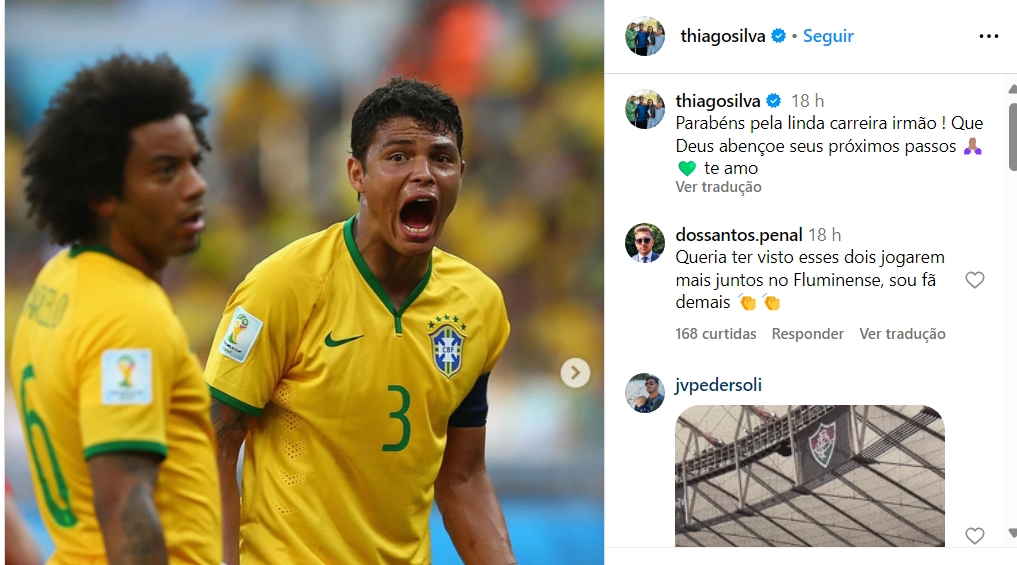Open the jvpedersoli username link
The width and height of the screenshot is (1017, 565).
click(x=718, y=385)
